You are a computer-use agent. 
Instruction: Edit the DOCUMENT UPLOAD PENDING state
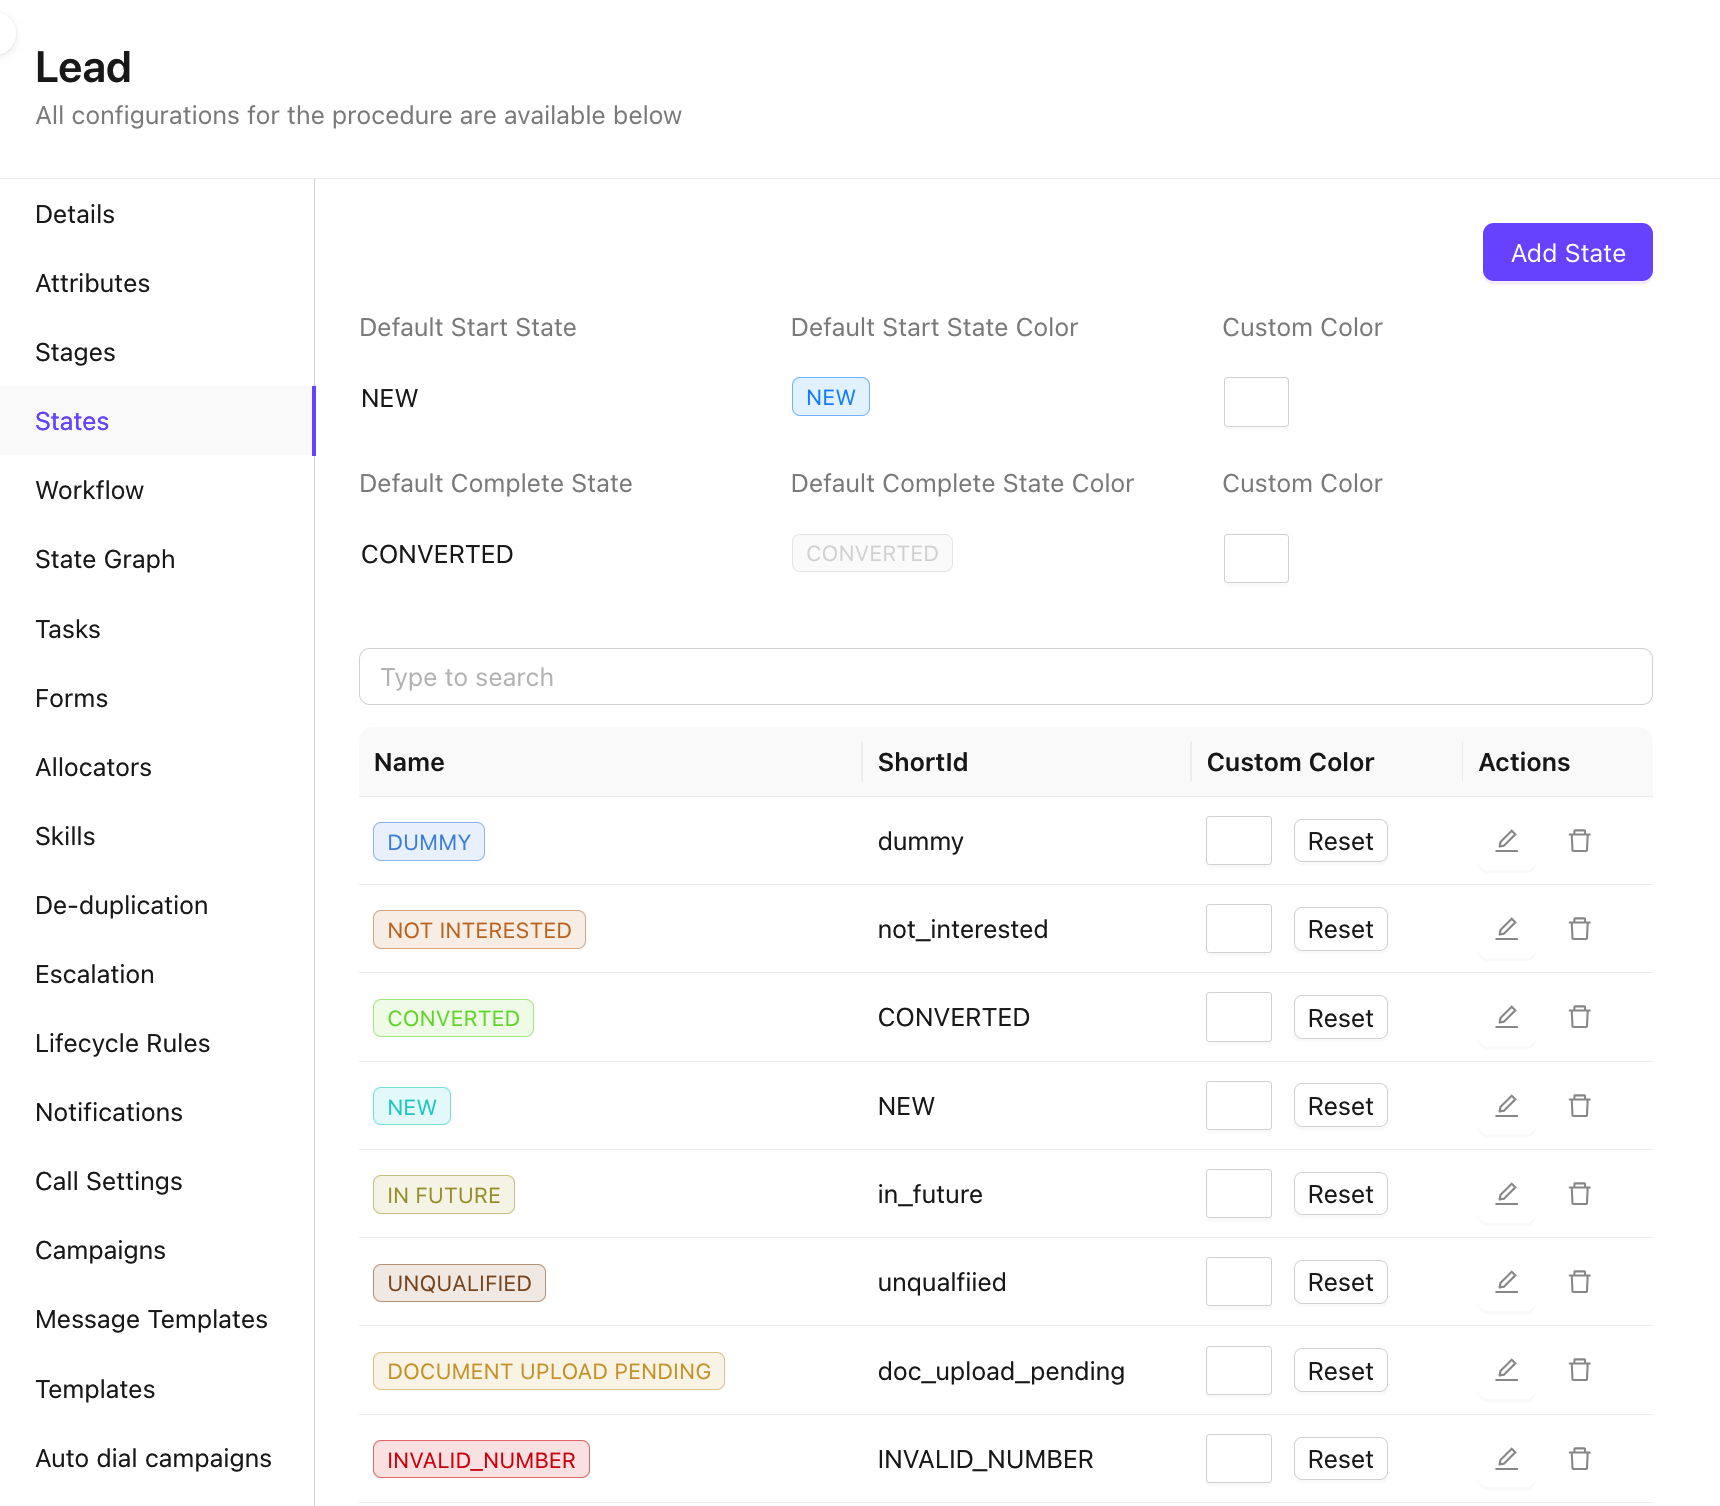tap(1506, 1370)
